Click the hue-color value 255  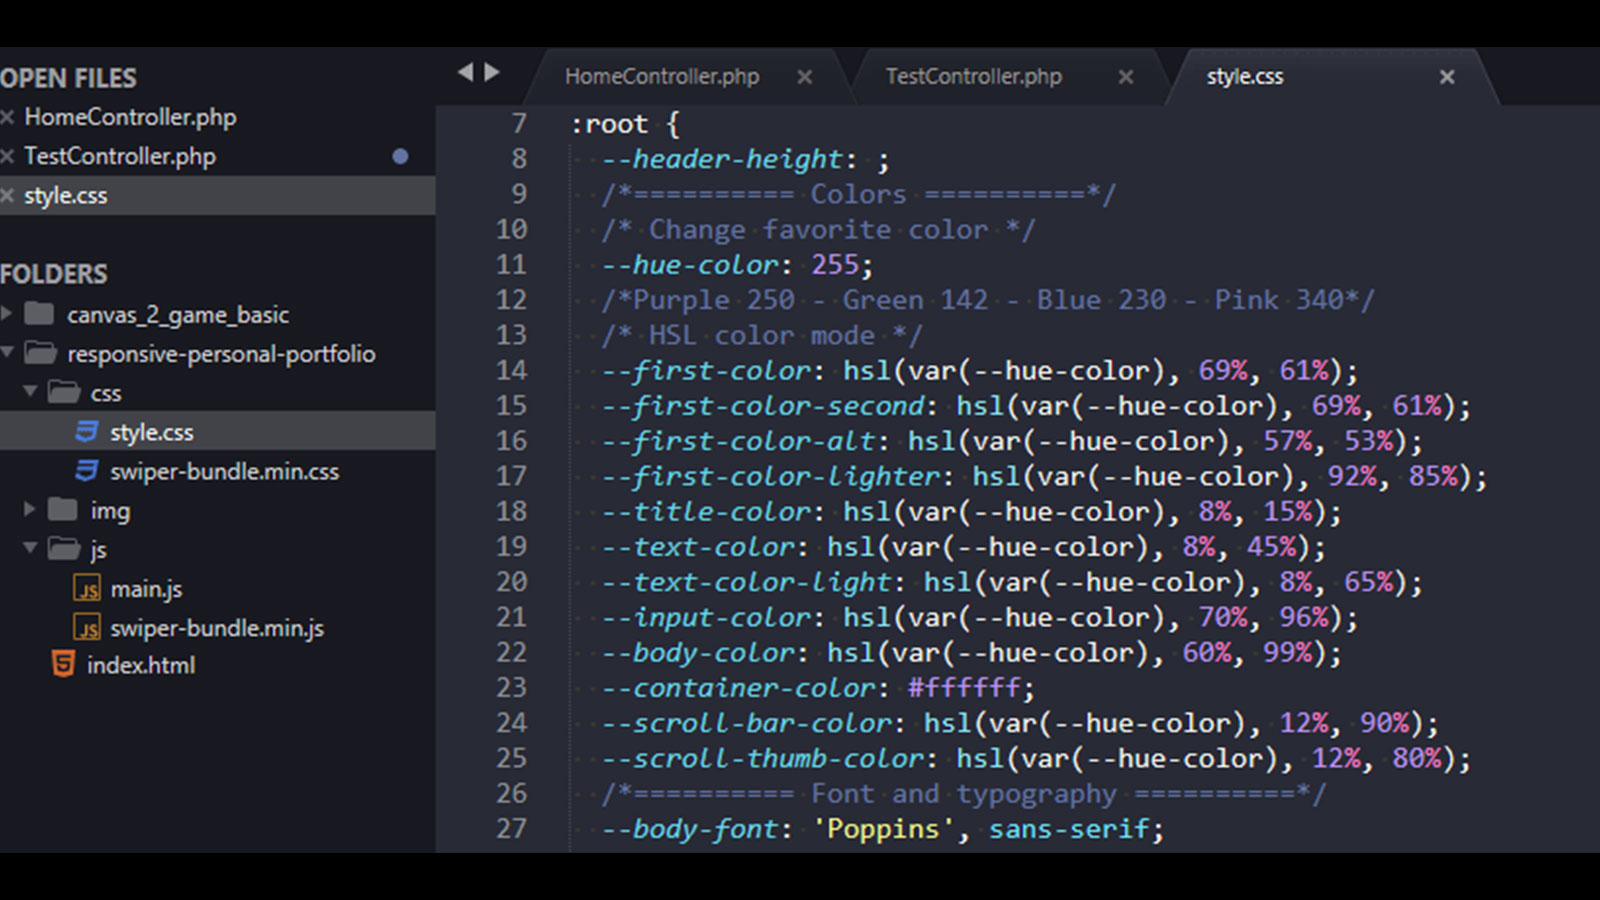pyautogui.click(x=835, y=265)
